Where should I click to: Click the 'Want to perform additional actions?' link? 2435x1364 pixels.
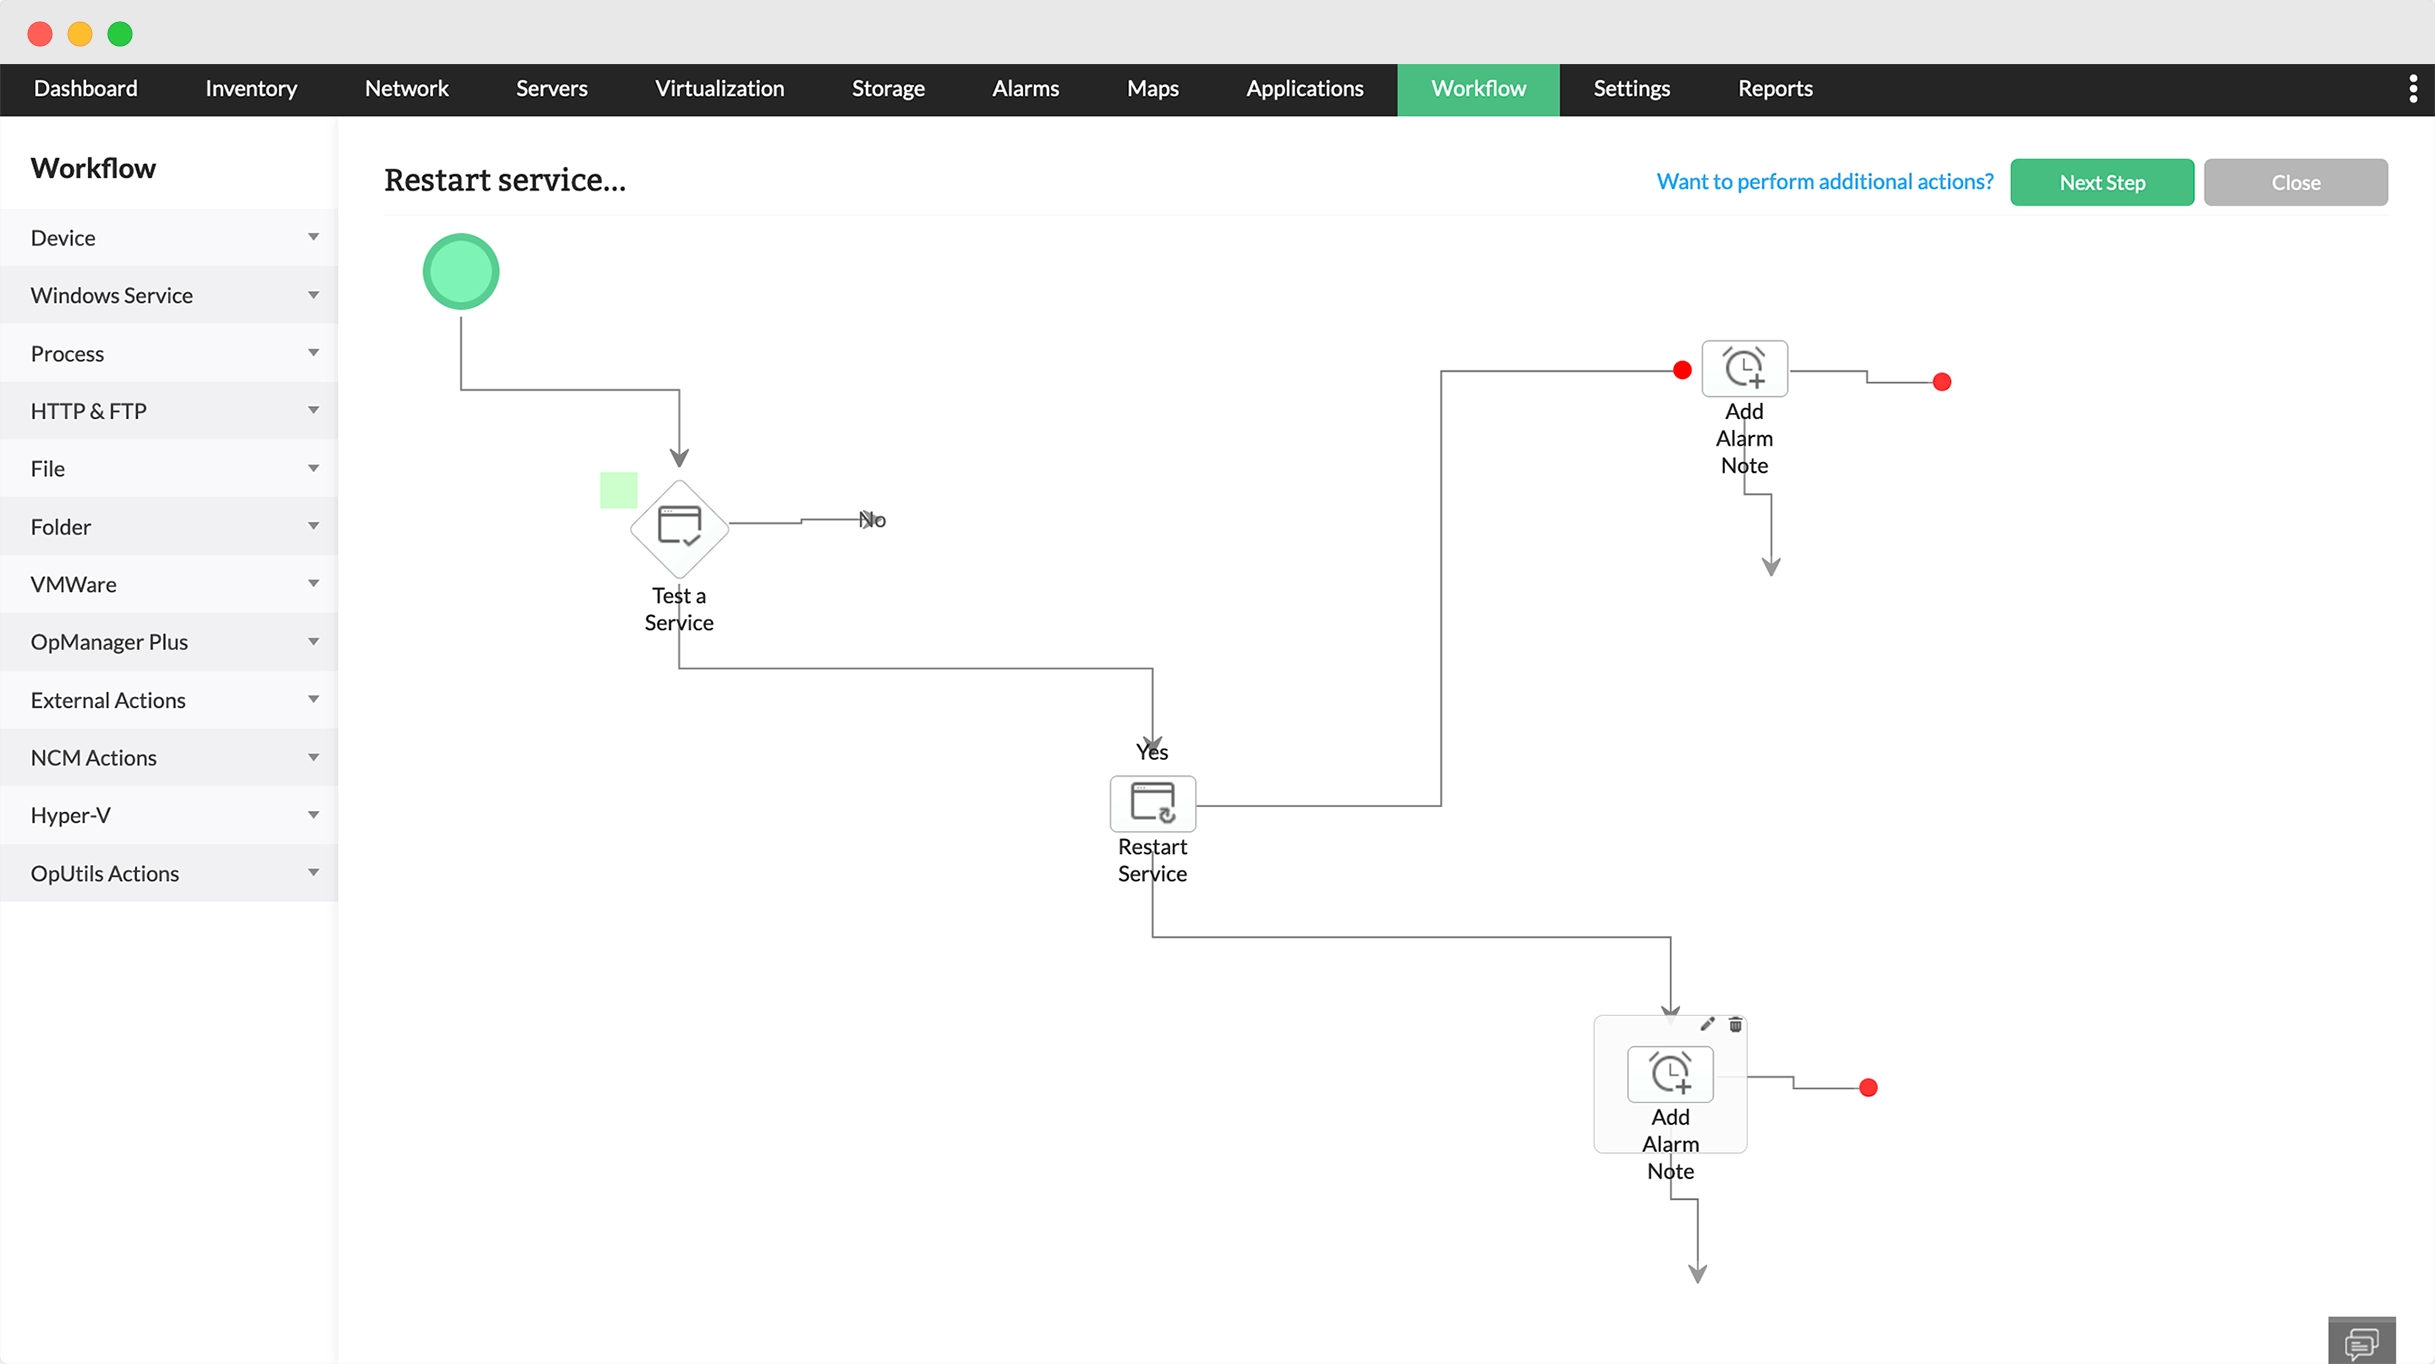pos(1824,182)
